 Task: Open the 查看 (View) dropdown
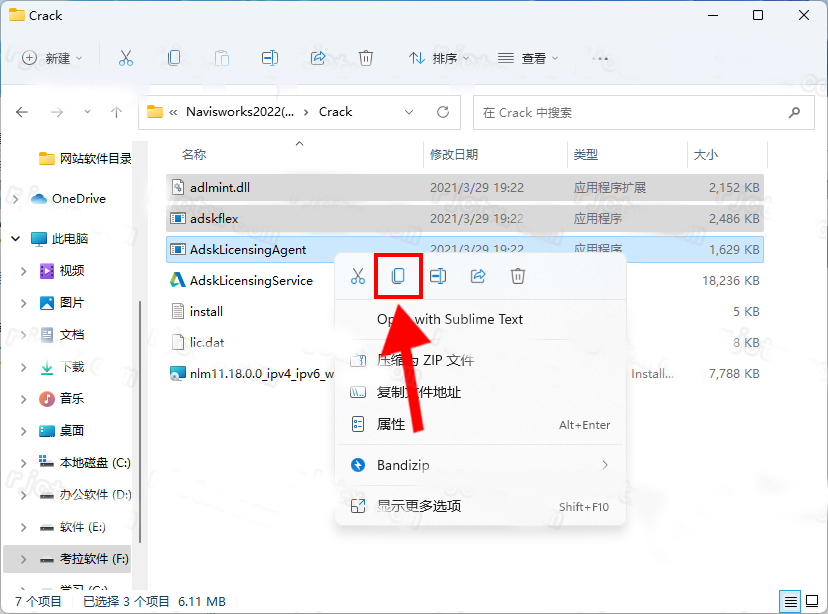click(x=528, y=58)
